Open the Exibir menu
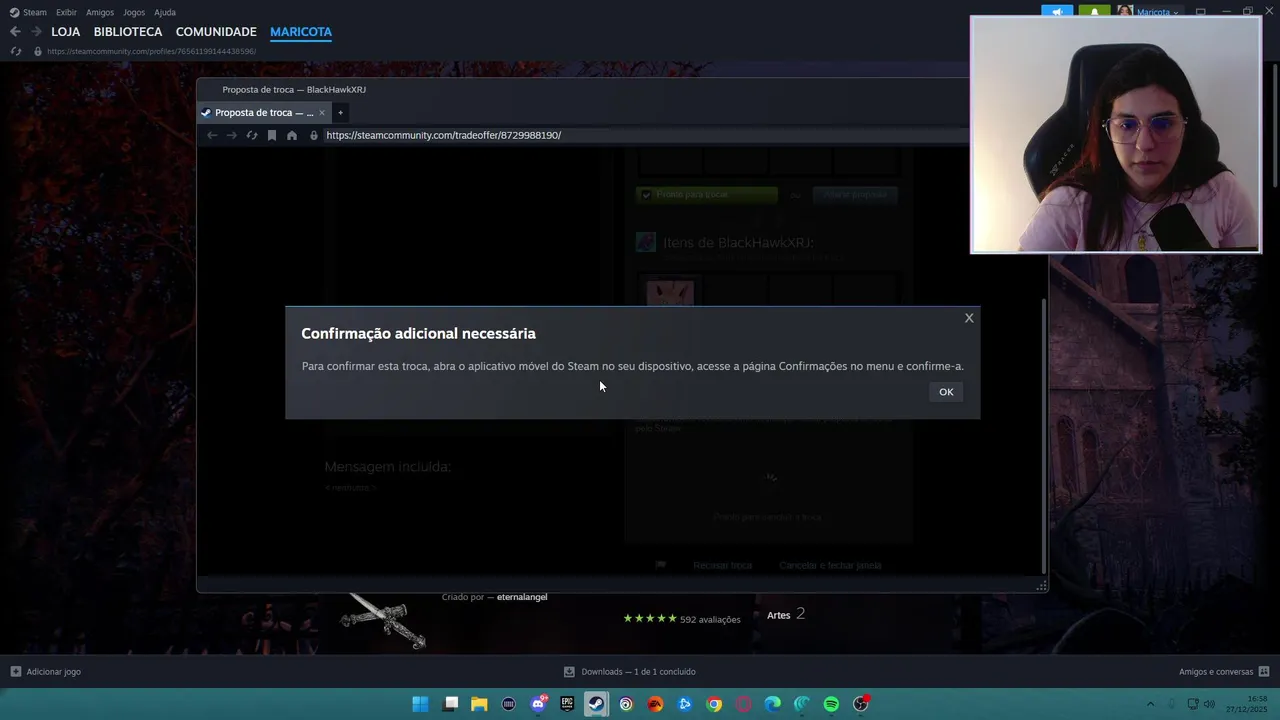 tap(66, 12)
